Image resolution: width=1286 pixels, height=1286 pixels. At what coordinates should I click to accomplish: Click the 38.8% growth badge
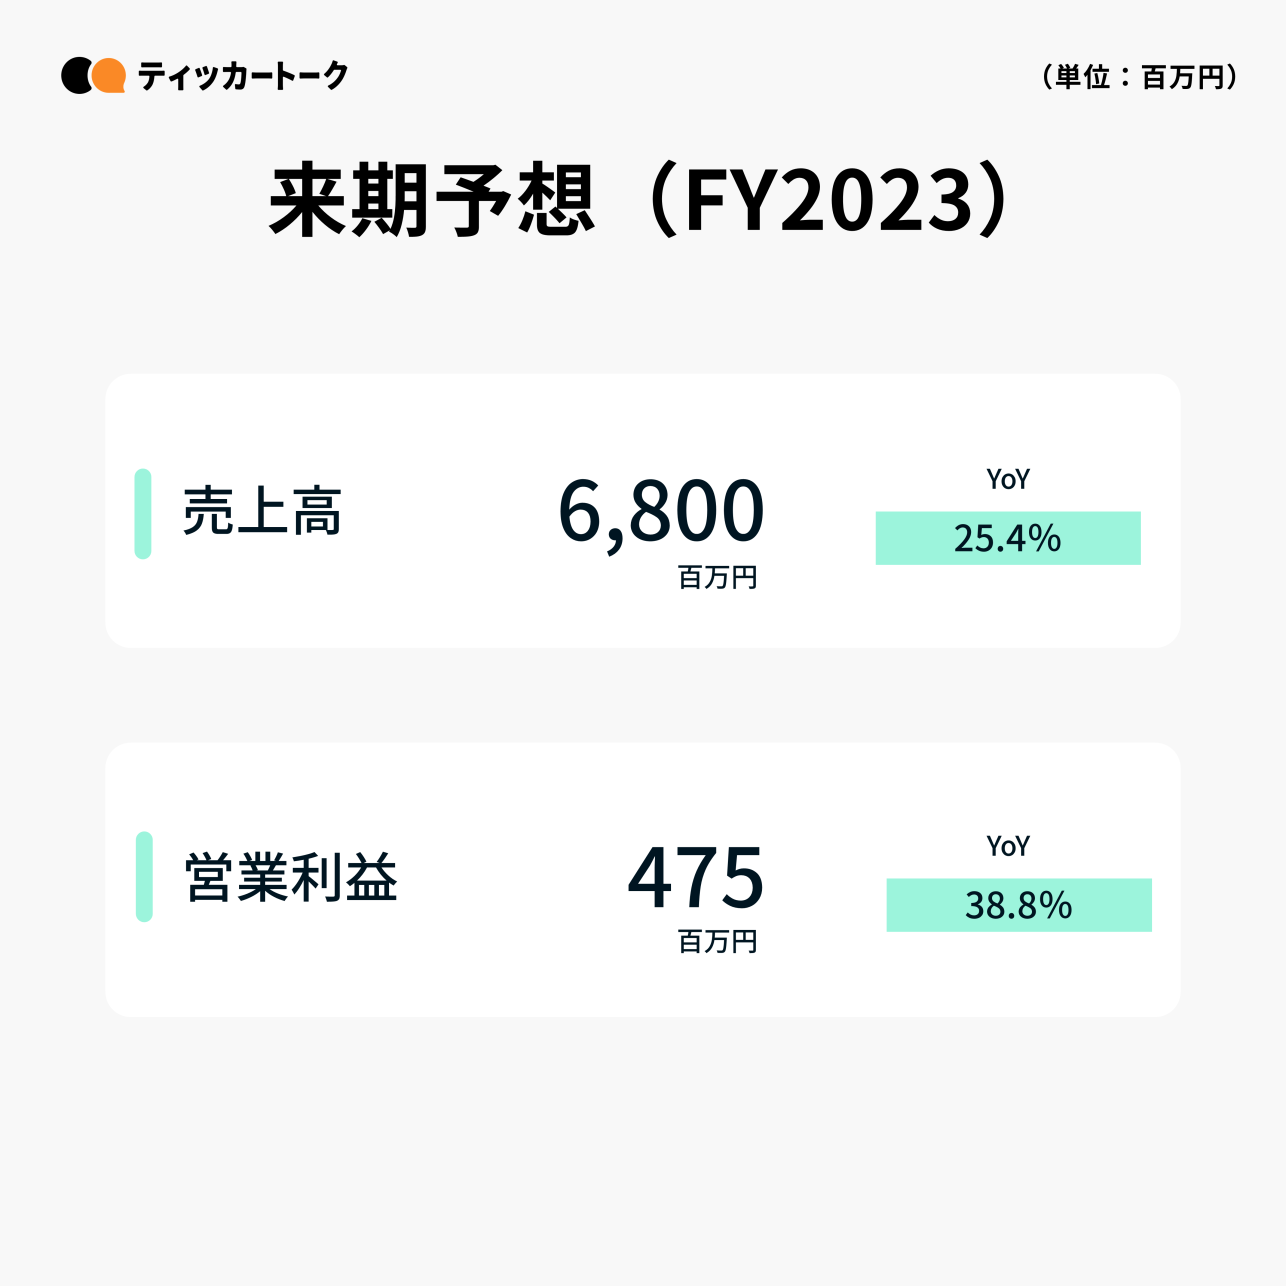click(x=1019, y=905)
